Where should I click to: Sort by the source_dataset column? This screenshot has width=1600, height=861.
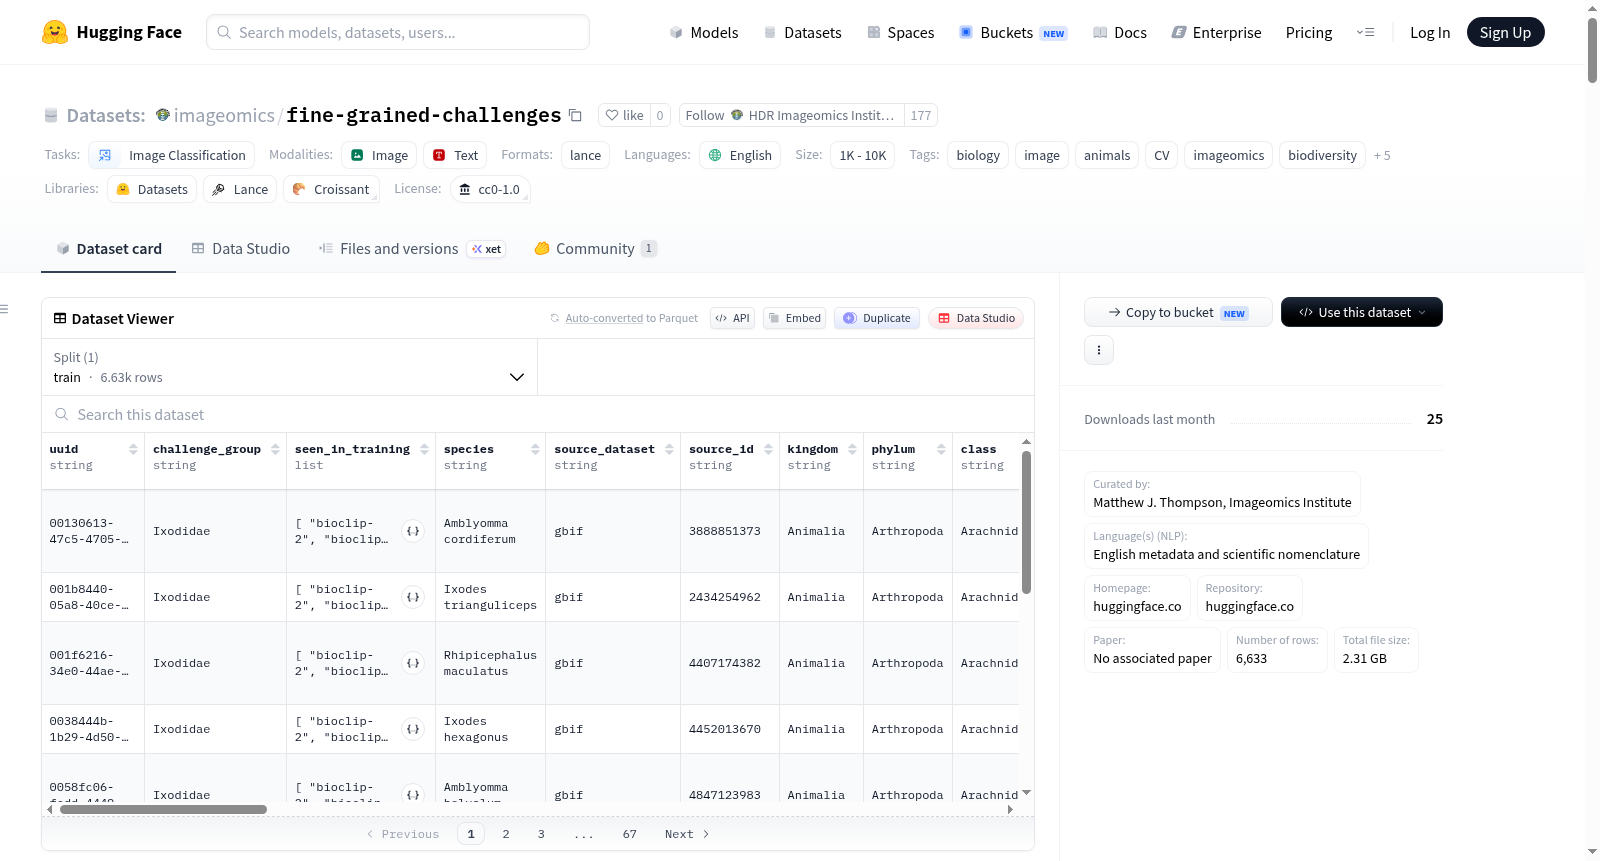pos(670,450)
